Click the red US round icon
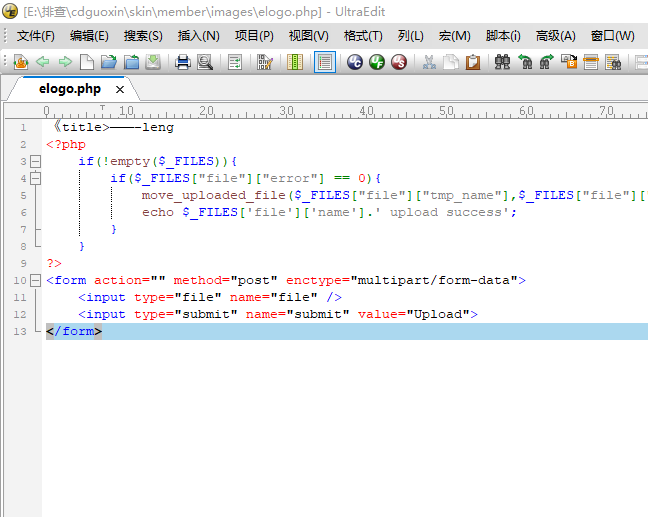 (x=399, y=62)
